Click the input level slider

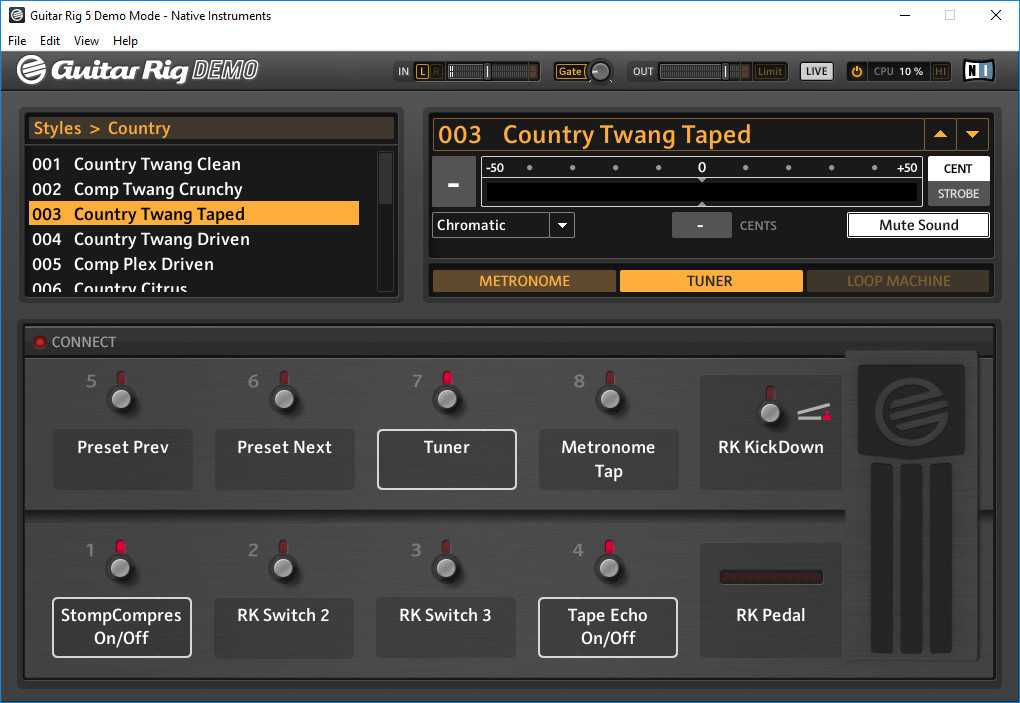point(492,71)
